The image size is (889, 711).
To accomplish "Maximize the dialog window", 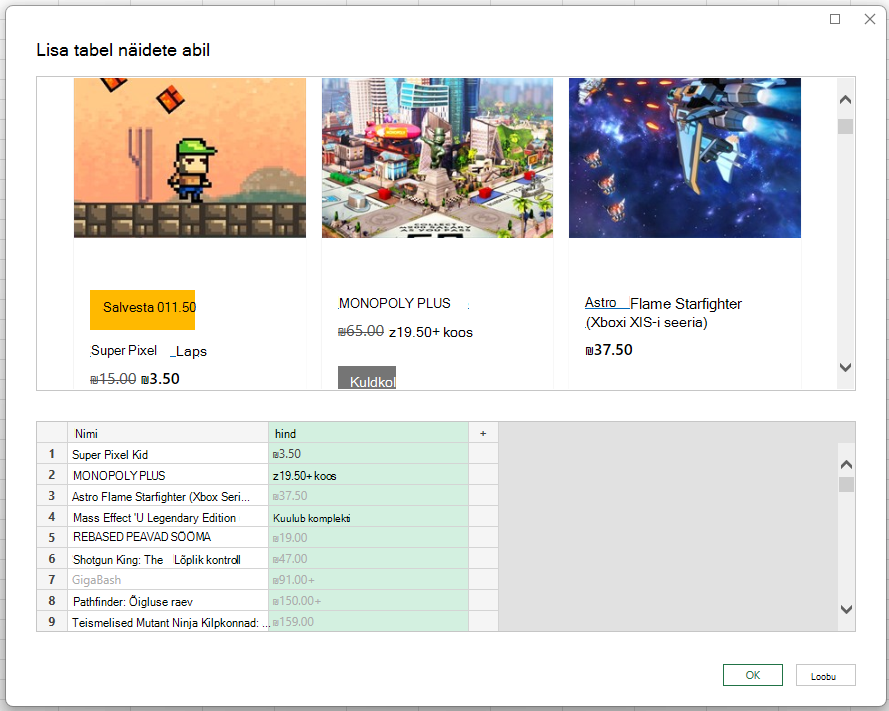I will tap(835, 19).
